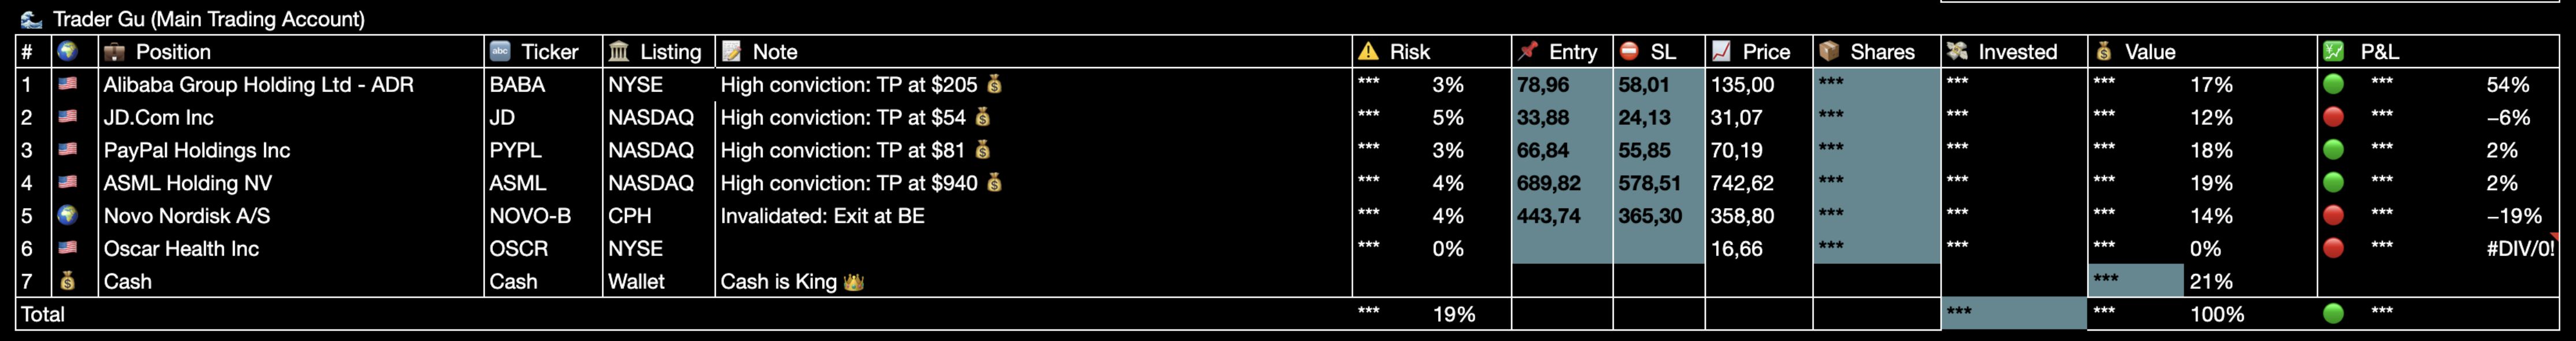
Task: Click the memo icon beside Note header
Action: [x=731, y=51]
